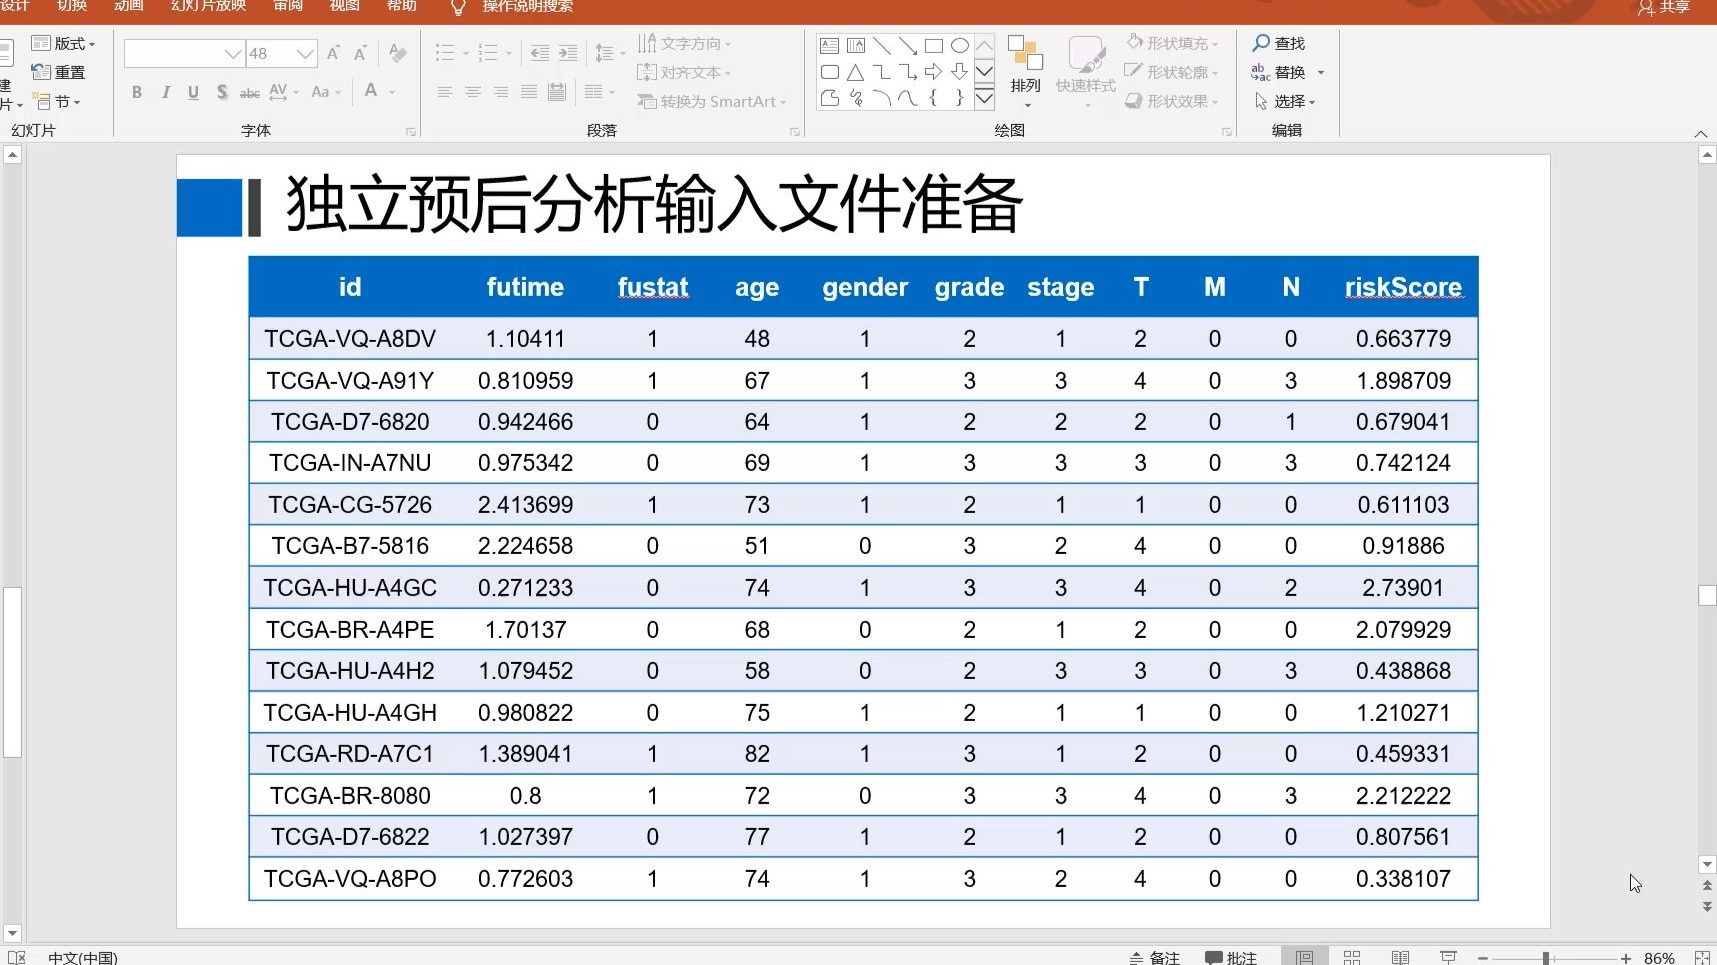Open the 切换 transitions tab
1717x965 pixels.
(72, 6)
